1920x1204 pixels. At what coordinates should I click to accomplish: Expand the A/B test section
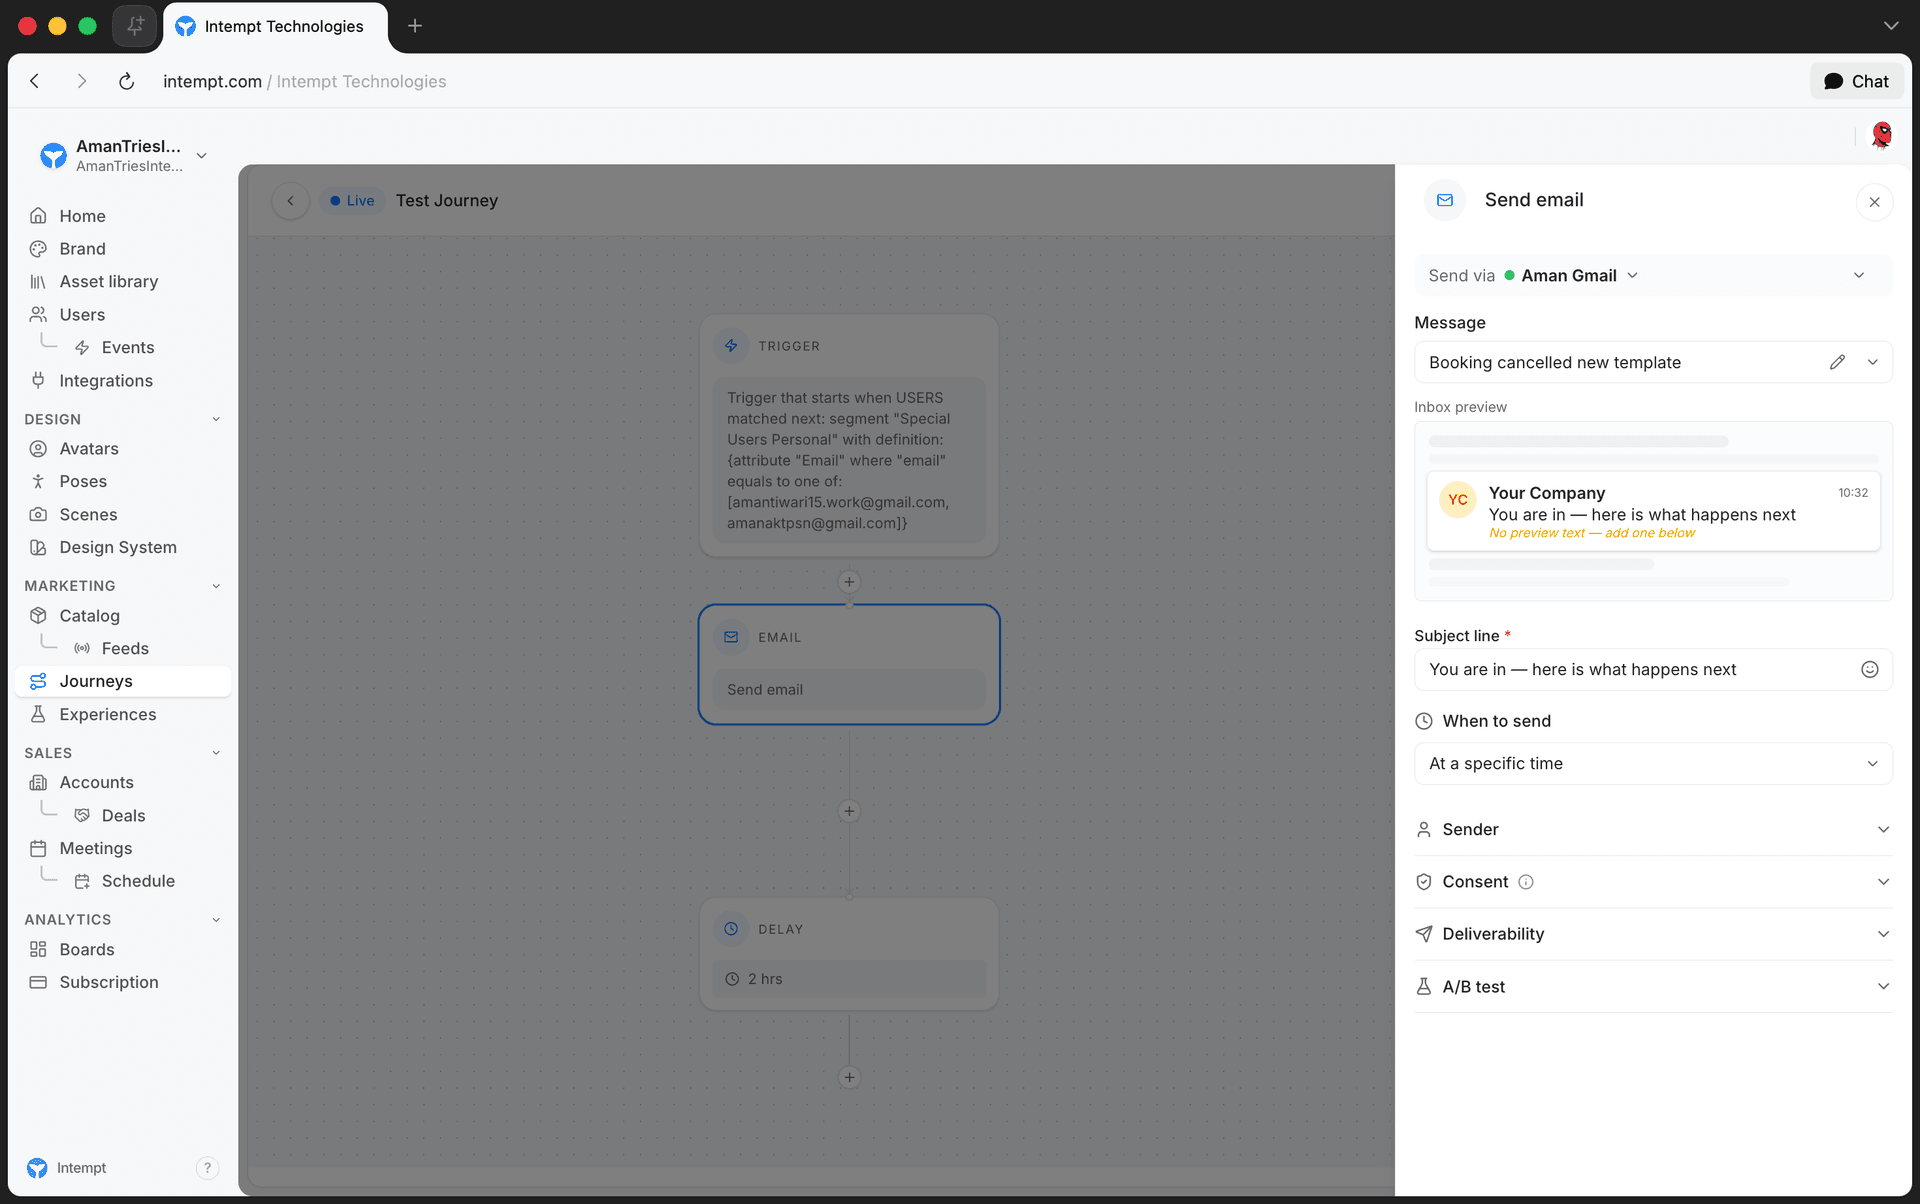pyautogui.click(x=1653, y=987)
